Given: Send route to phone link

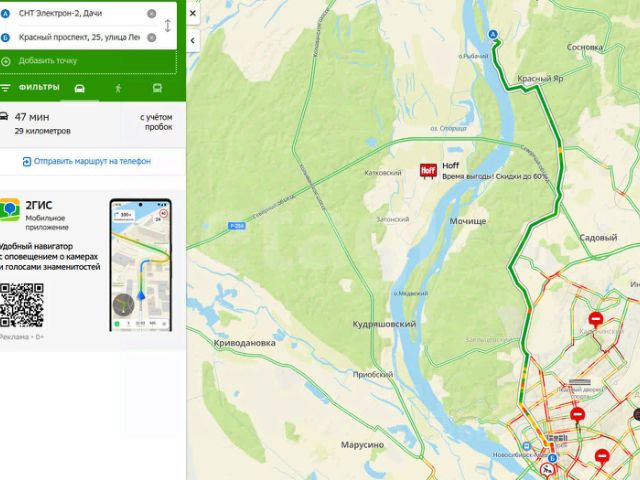Looking at the screenshot, I should tap(87, 162).
